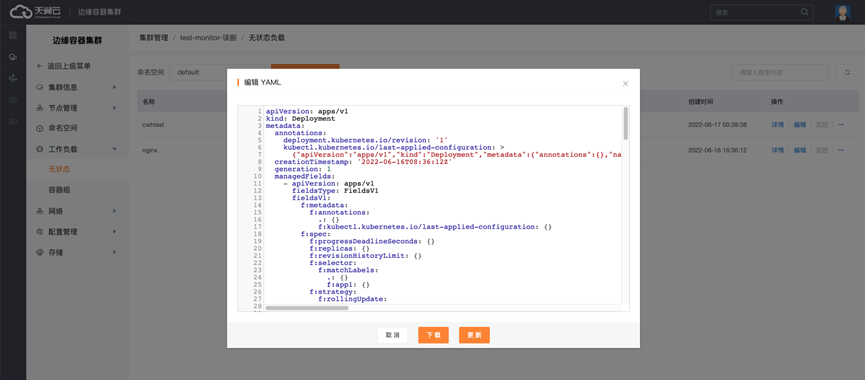
Task: Open 编辑 for cwhtest
Action: point(799,125)
